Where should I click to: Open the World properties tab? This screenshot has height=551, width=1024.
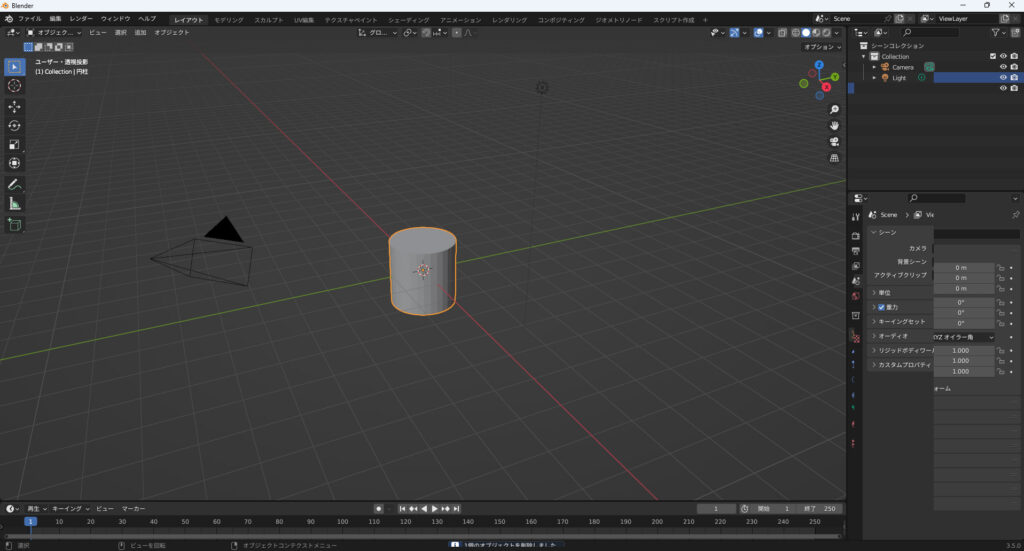click(x=856, y=296)
